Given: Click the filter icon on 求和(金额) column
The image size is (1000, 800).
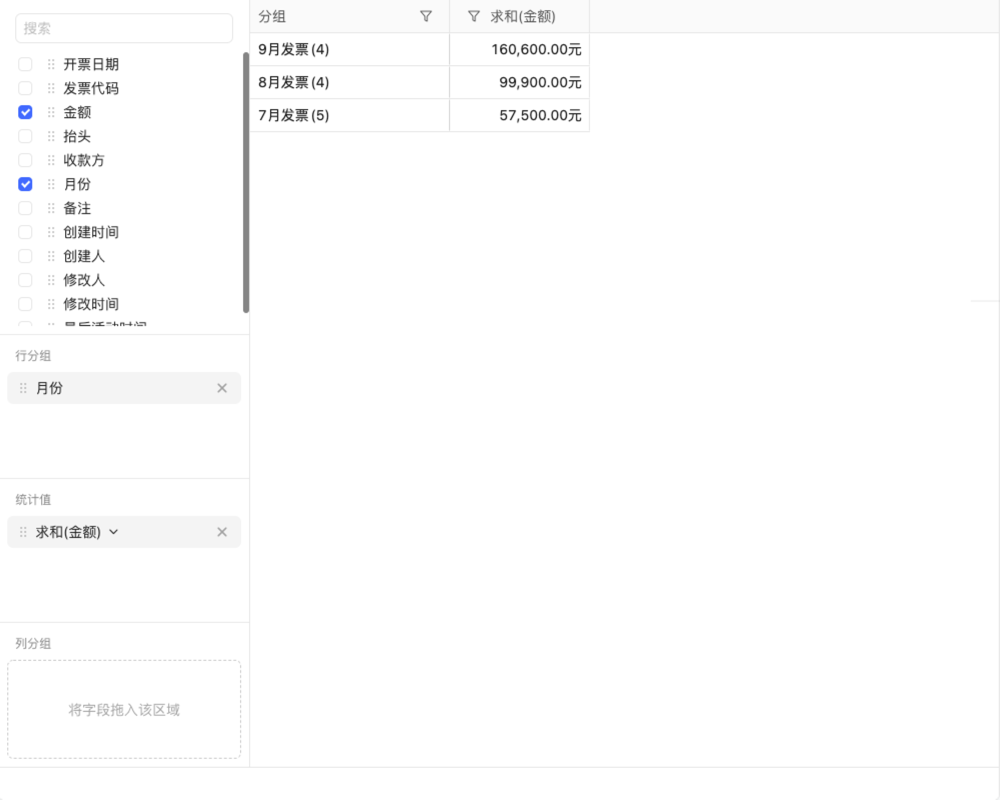Looking at the screenshot, I should pos(470,16).
